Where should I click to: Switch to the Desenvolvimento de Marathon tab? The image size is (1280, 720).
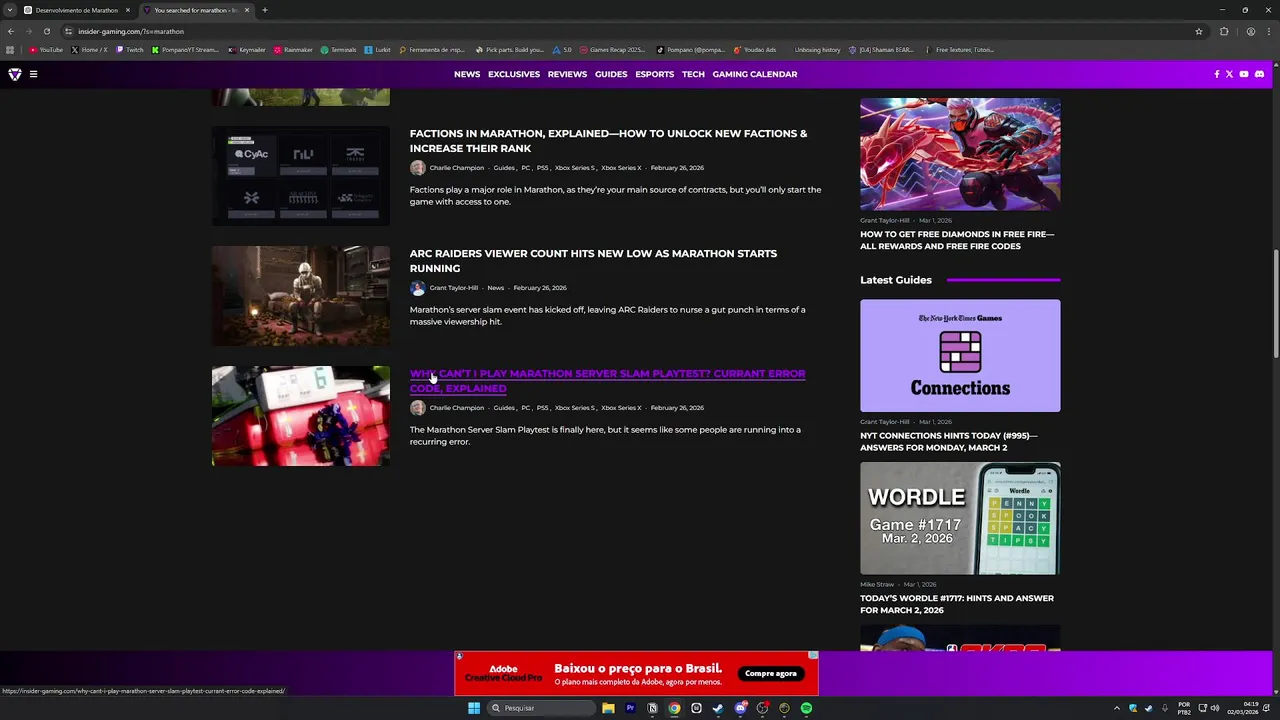coord(77,10)
